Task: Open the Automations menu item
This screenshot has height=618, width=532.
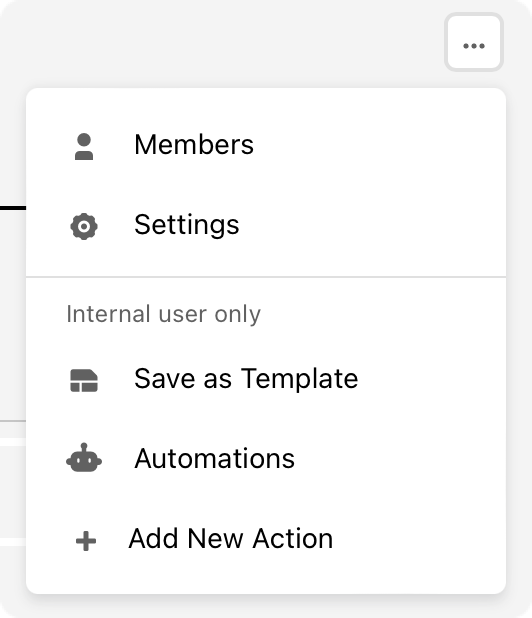Action: click(266, 458)
